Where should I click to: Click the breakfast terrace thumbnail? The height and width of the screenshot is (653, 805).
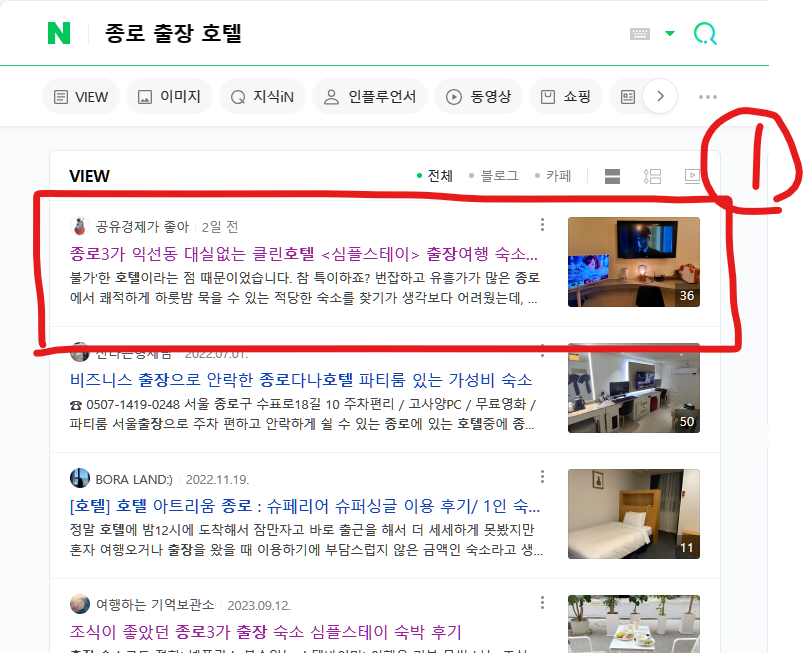point(634,624)
